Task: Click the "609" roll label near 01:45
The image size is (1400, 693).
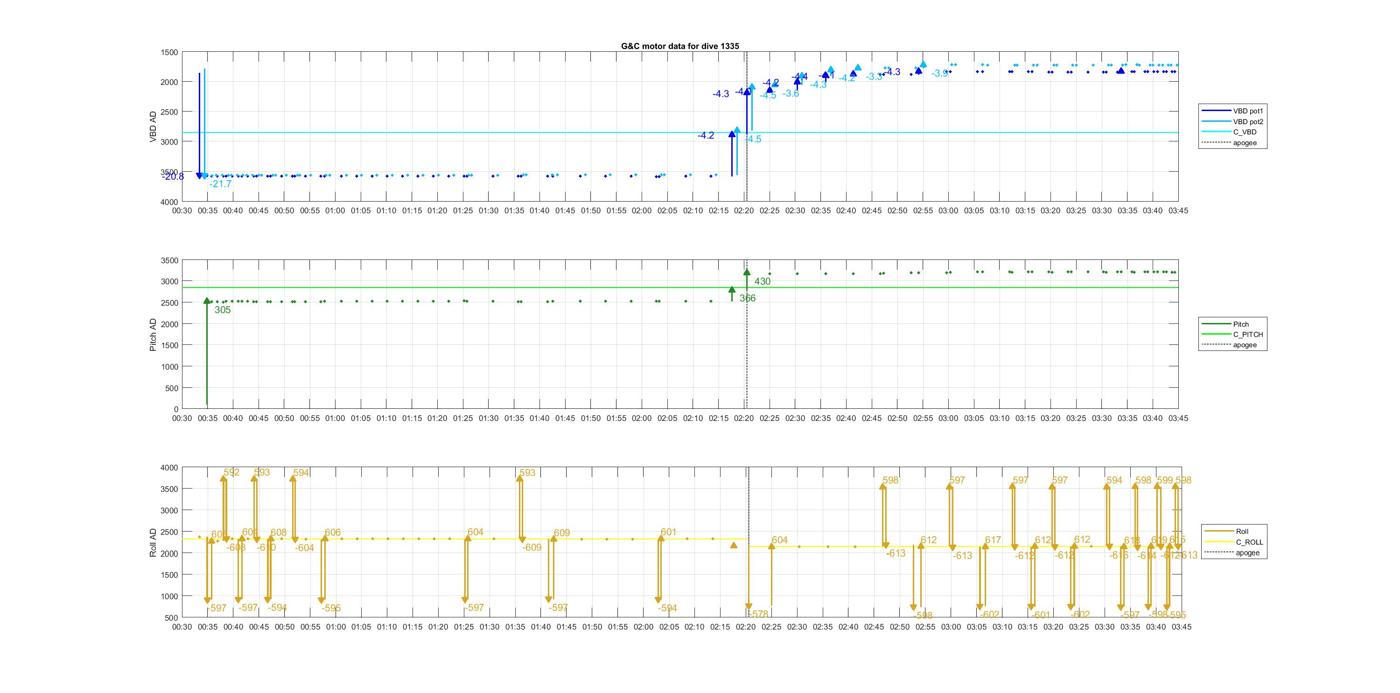Action: (562, 533)
